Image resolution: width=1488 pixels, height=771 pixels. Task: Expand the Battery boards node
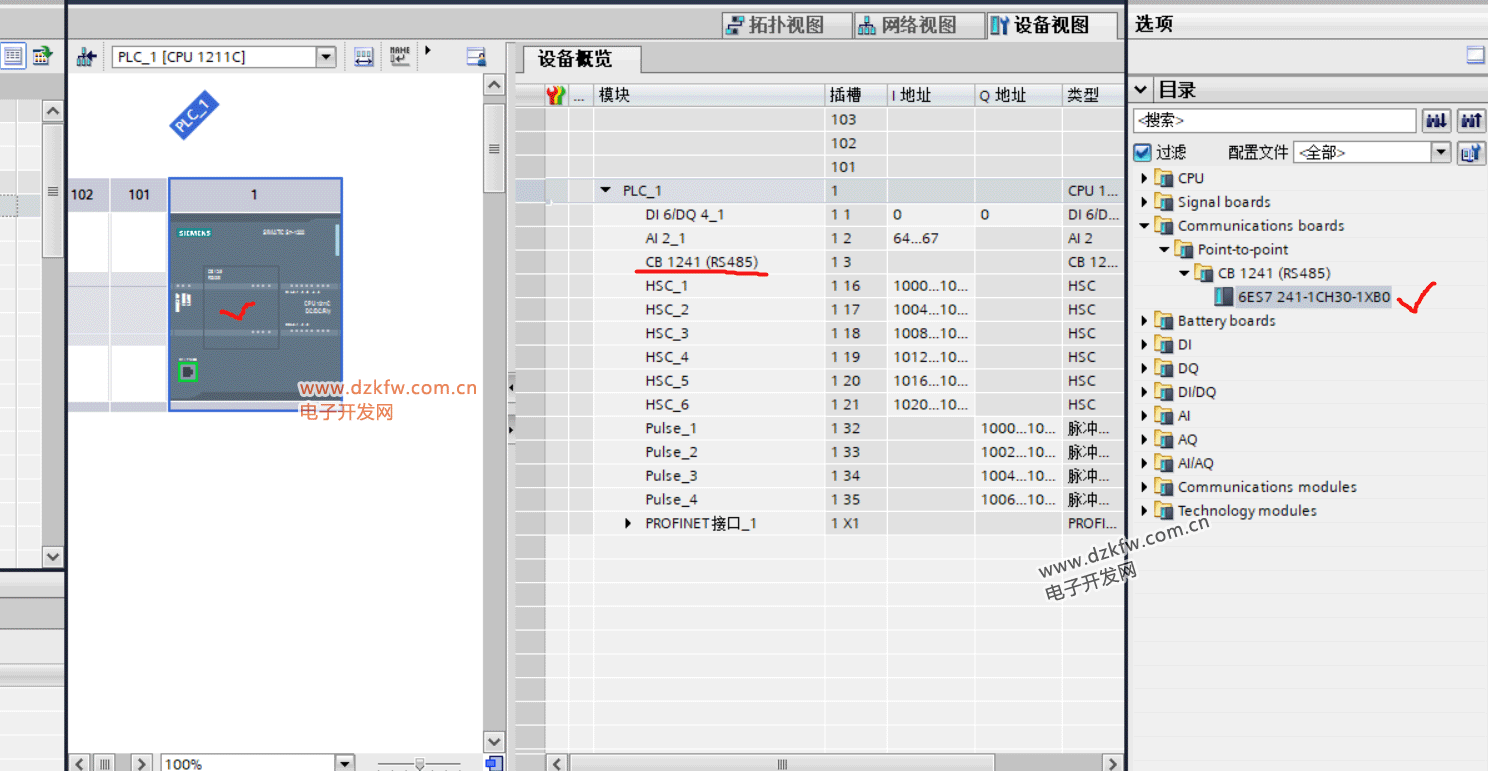point(1144,321)
